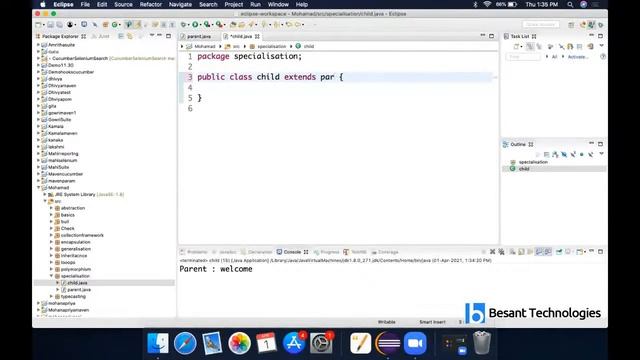Open Zoom from the Dock
This screenshot has height=360, width=640.
tap(415, 343)
